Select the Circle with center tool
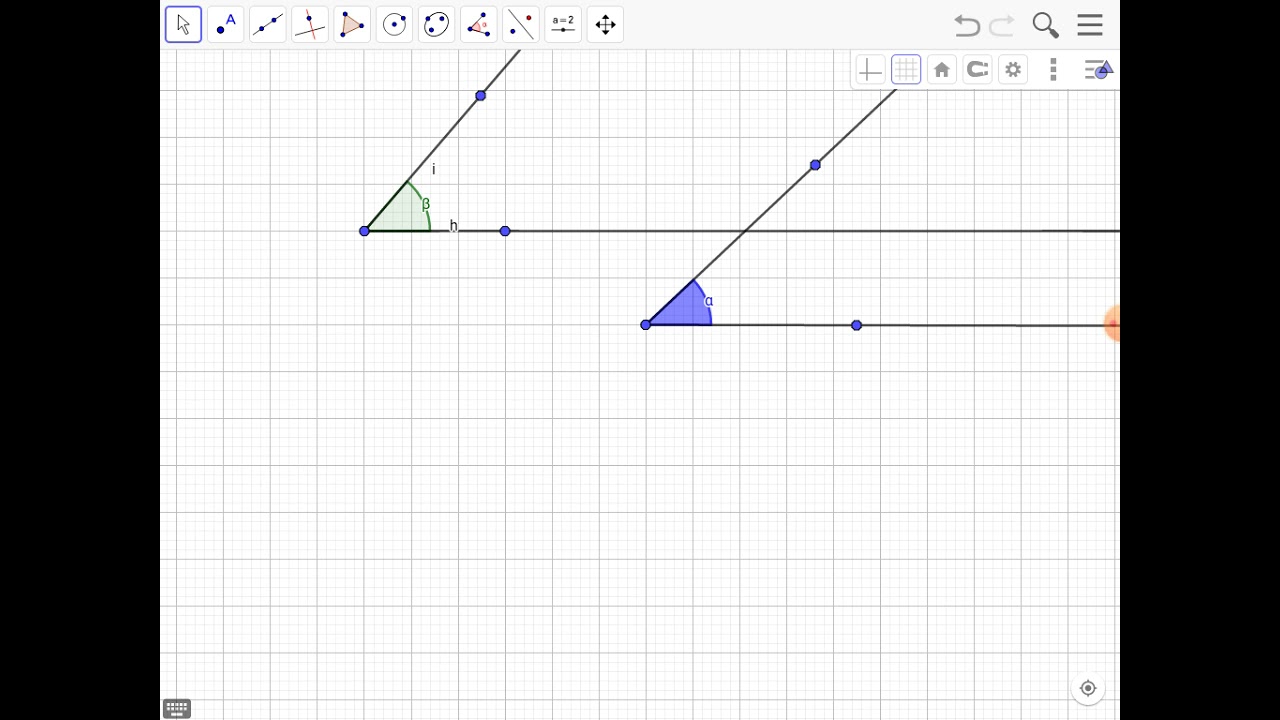1280x720 pixels. tap(394, 24)
